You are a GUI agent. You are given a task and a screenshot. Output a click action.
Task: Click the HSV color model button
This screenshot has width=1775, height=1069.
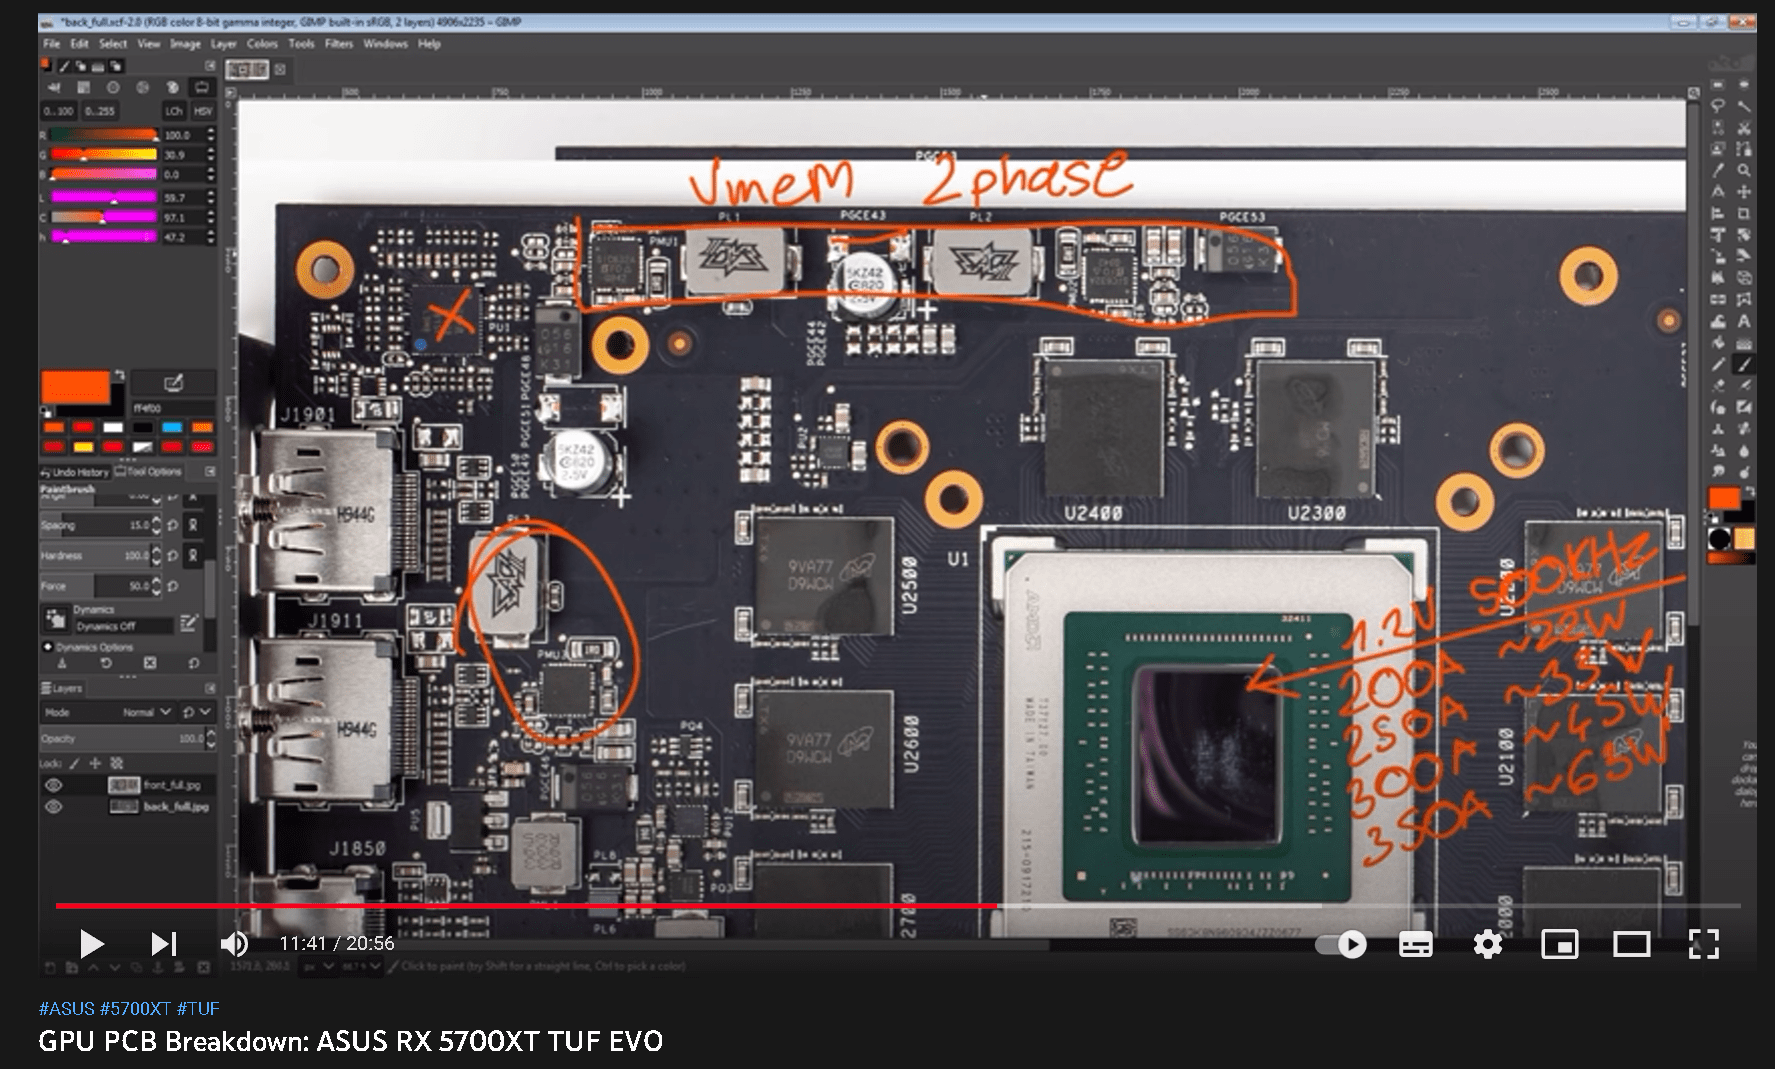[203, 111]
